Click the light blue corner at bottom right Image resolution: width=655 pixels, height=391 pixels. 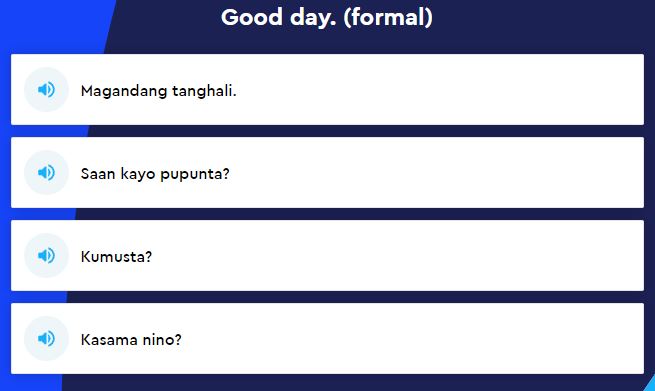(x=650, y=384)
